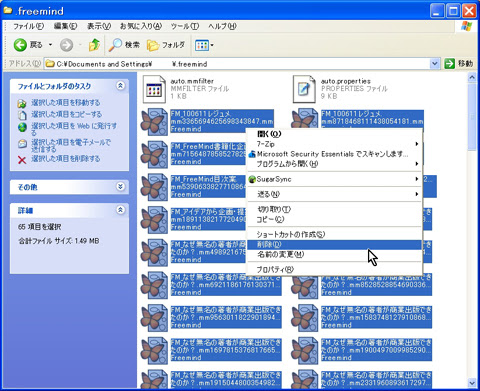Click butterfly icon of mm692118 file

tap(154, 285)
